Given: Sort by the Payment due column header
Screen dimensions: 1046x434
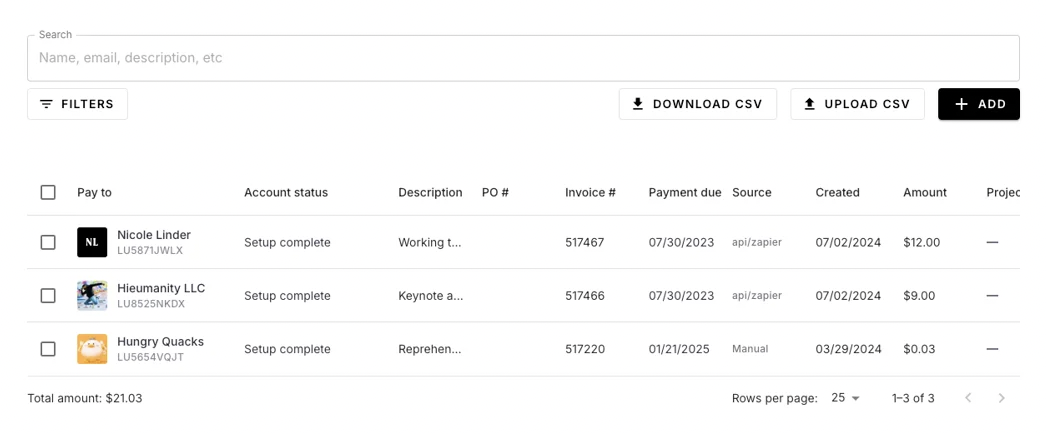Looking at the screenshot, I should pyautogui.click(x=684, y=192).
